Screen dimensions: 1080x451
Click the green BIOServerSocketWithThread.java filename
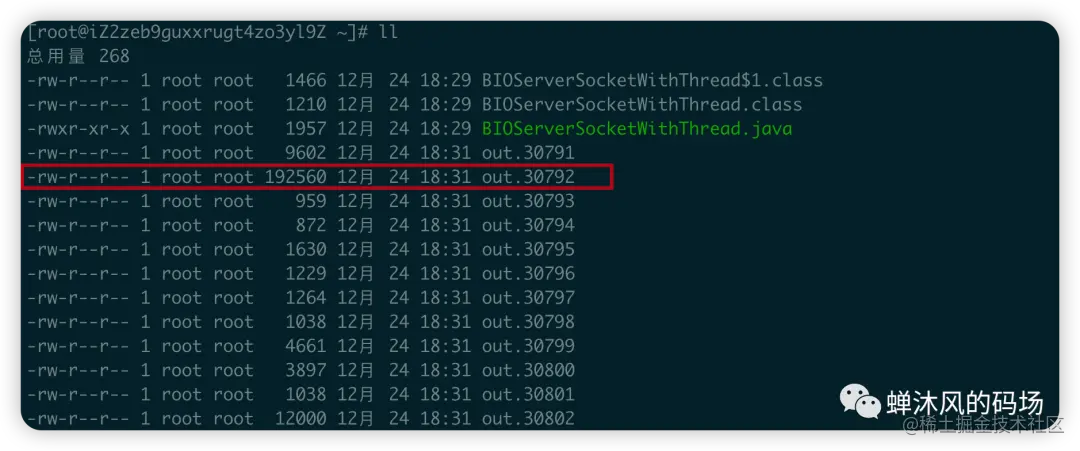click(637, 129)
